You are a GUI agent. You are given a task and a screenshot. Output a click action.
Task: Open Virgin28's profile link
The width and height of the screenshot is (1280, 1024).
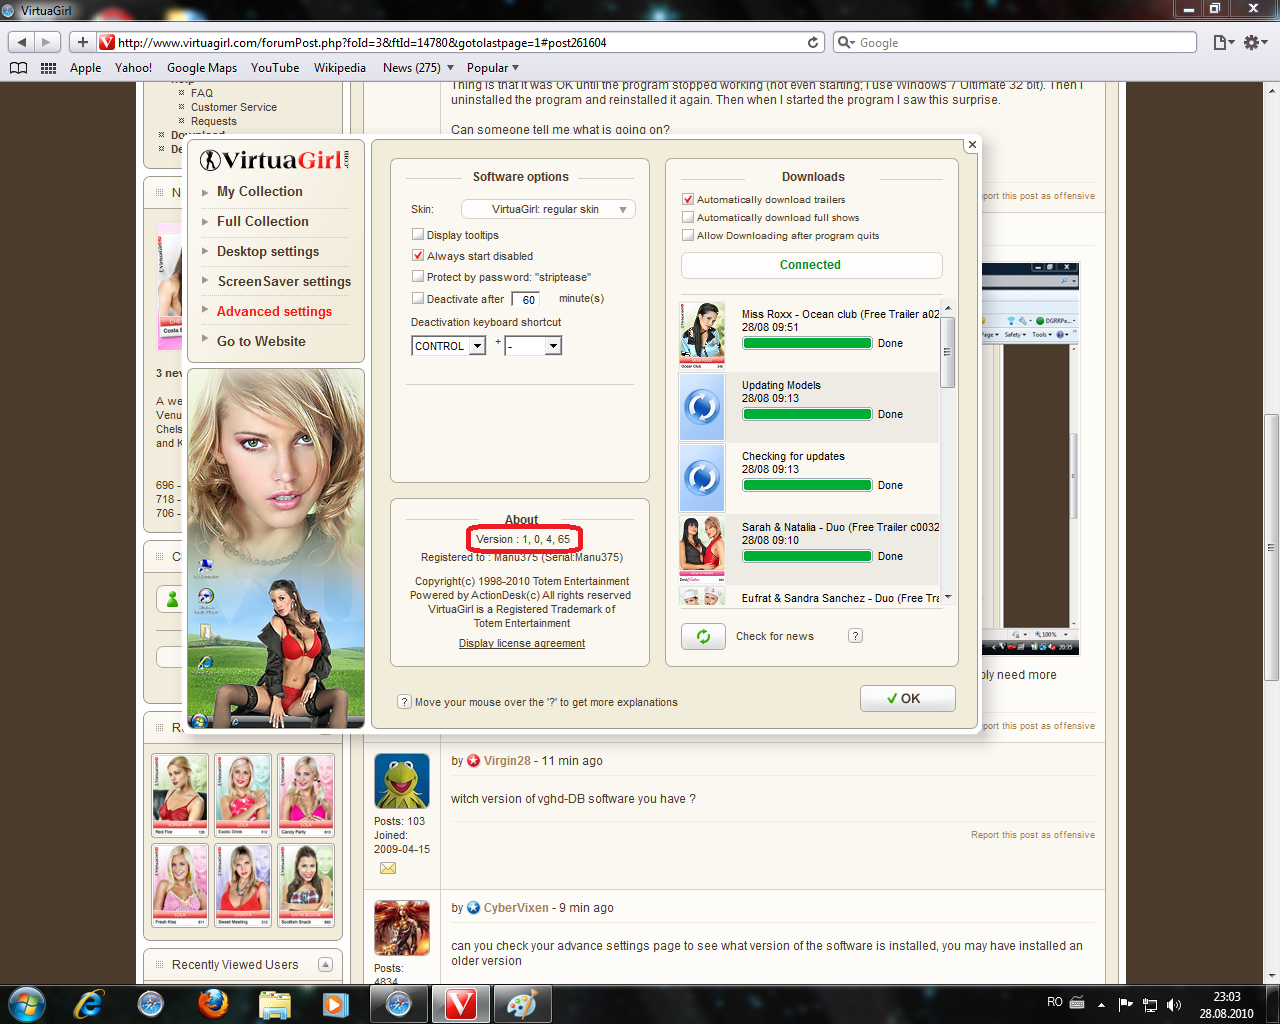coord(507,761)
